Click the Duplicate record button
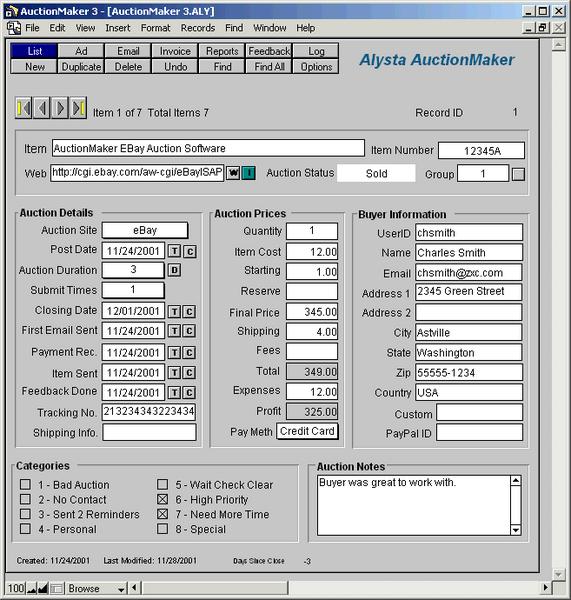Screen dimensions: 571x600 tap(81, 67)
